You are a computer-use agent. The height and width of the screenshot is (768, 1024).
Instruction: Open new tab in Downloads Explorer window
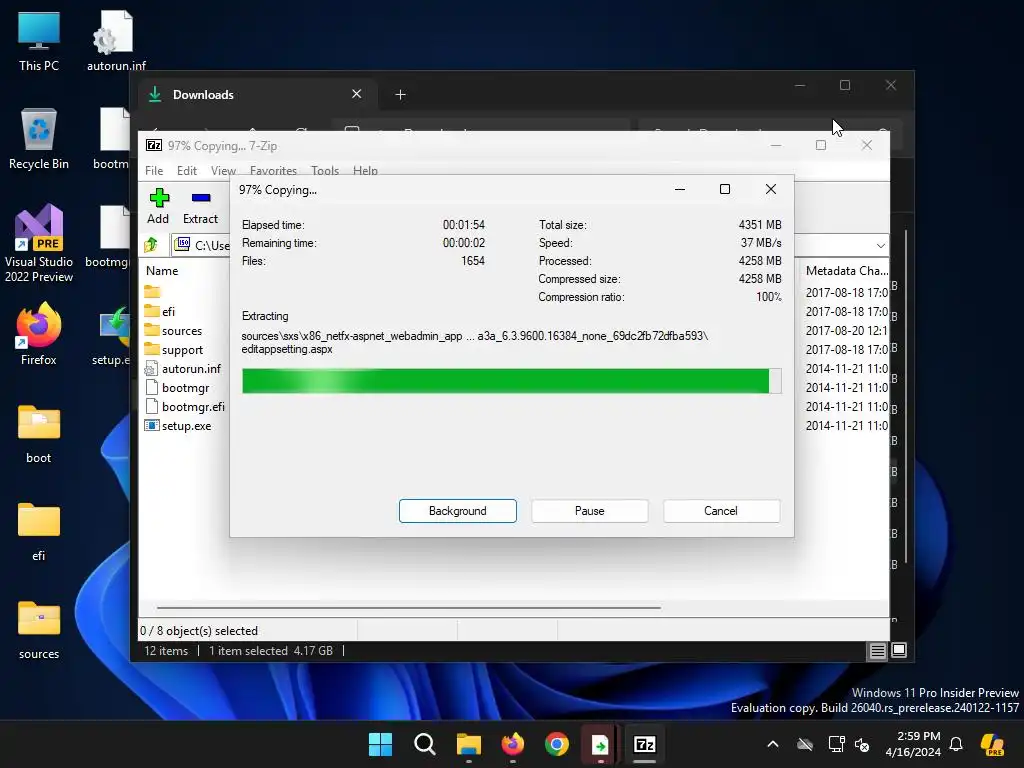[x=400, y=95]
